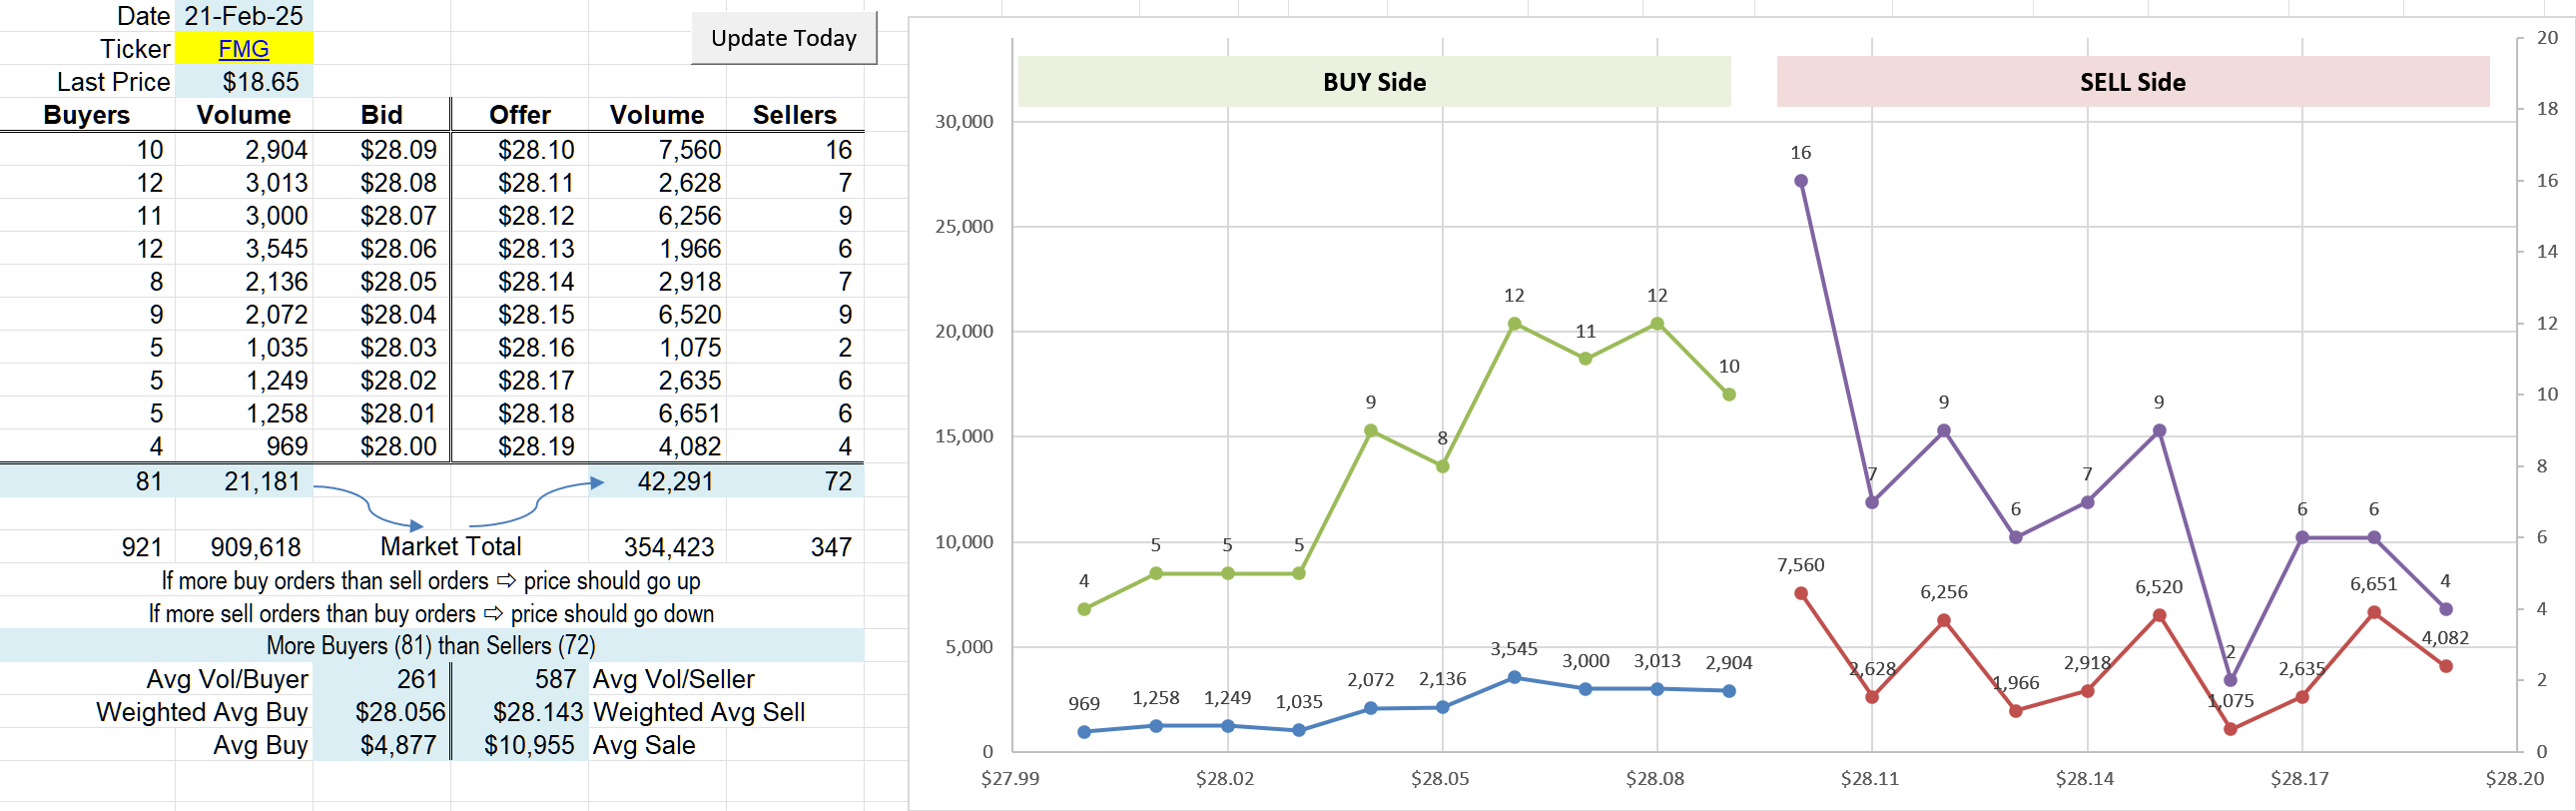Screen dimensions: 2576x811
Task: Open the FMG ticker hyperlink
Action: (243, 48)
